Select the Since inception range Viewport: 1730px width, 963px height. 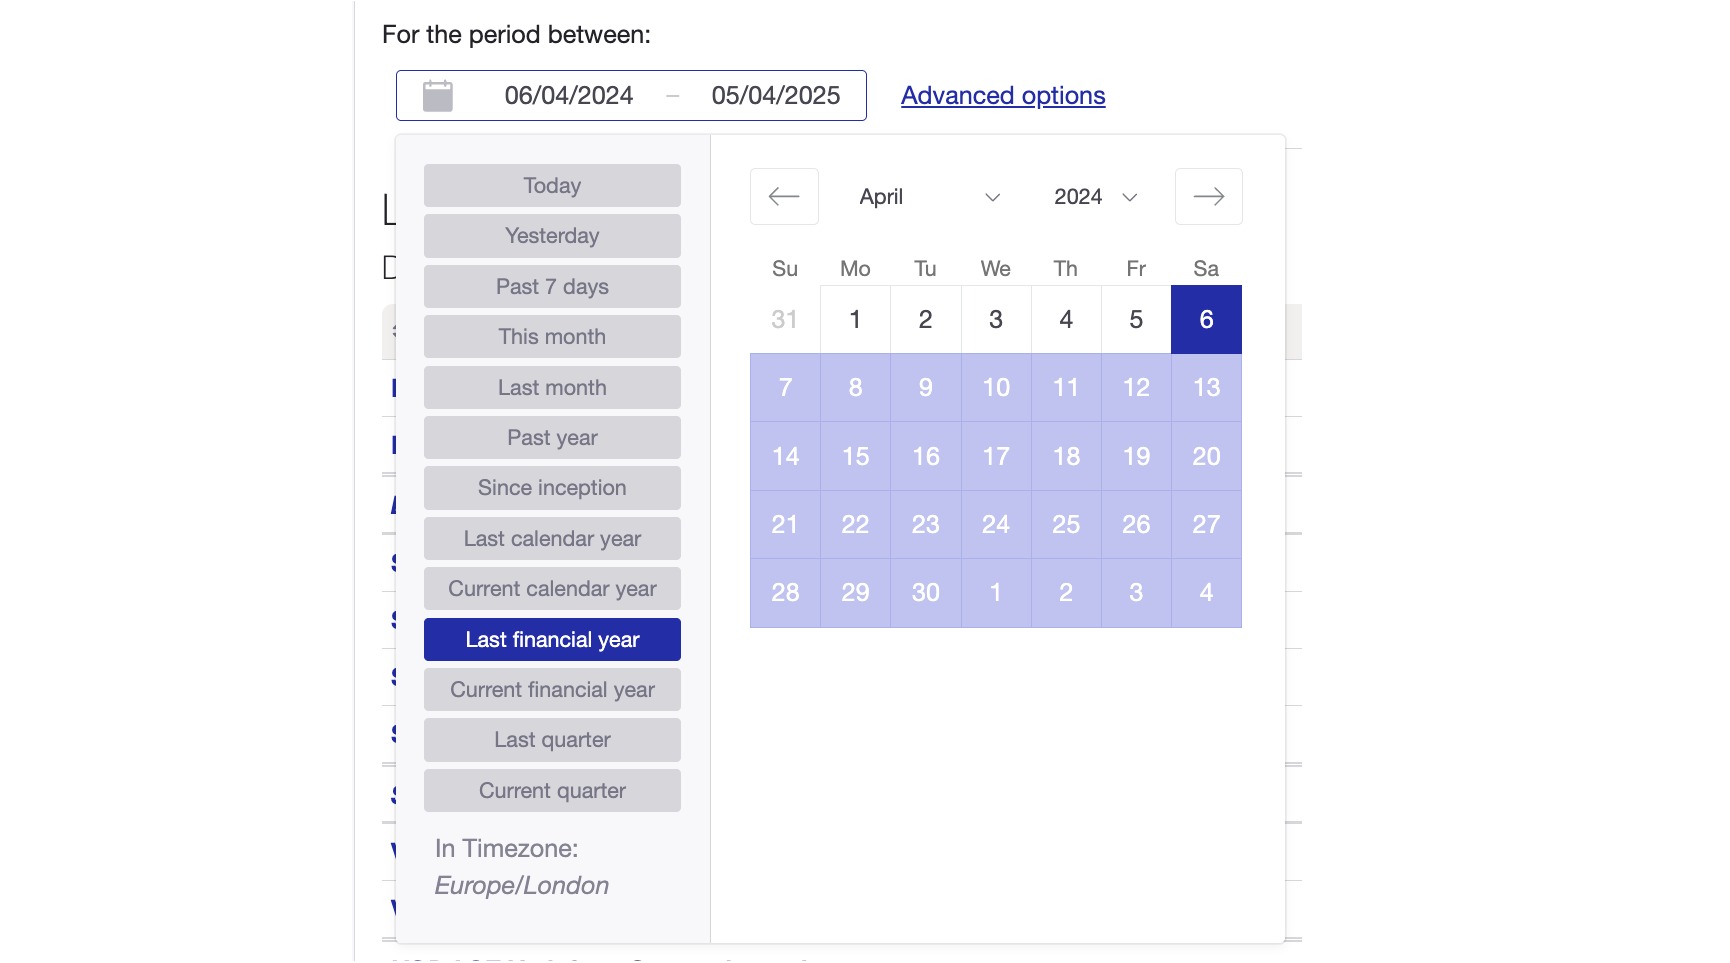(551, 488)
